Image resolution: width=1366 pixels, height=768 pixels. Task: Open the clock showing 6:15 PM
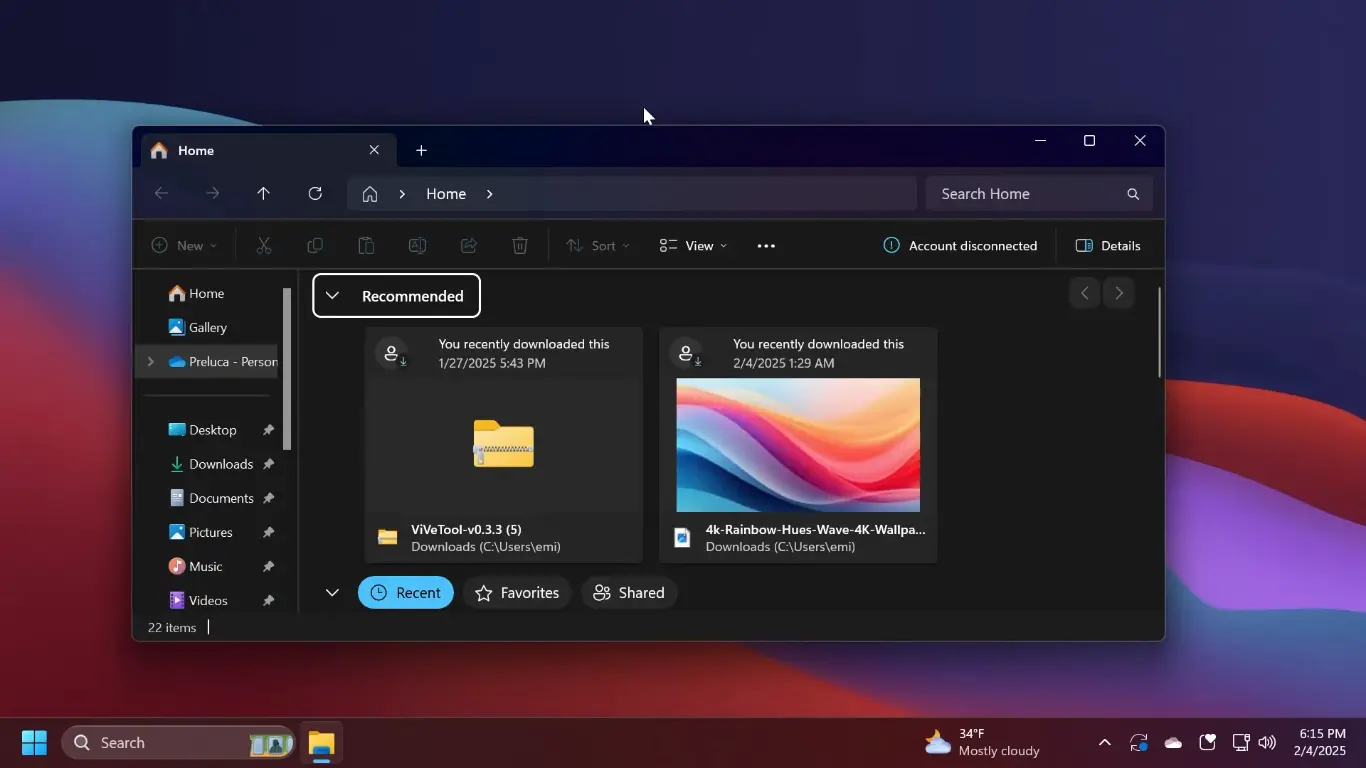(1322, 743)
